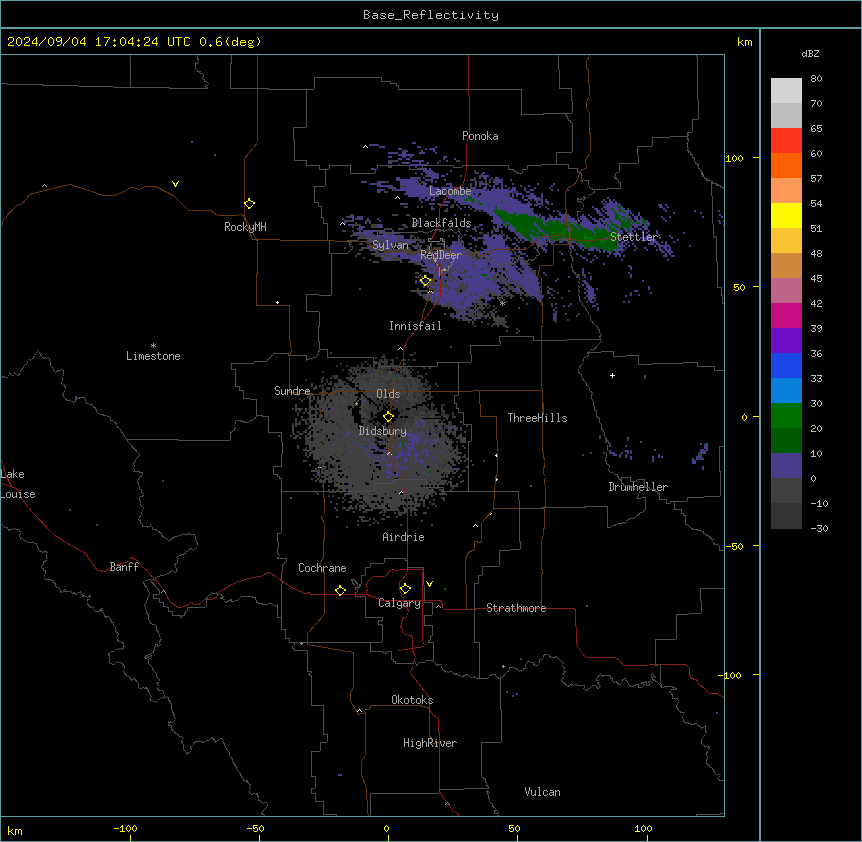
Task: Click the Okotoks label
Action: (x=412, y=700)
